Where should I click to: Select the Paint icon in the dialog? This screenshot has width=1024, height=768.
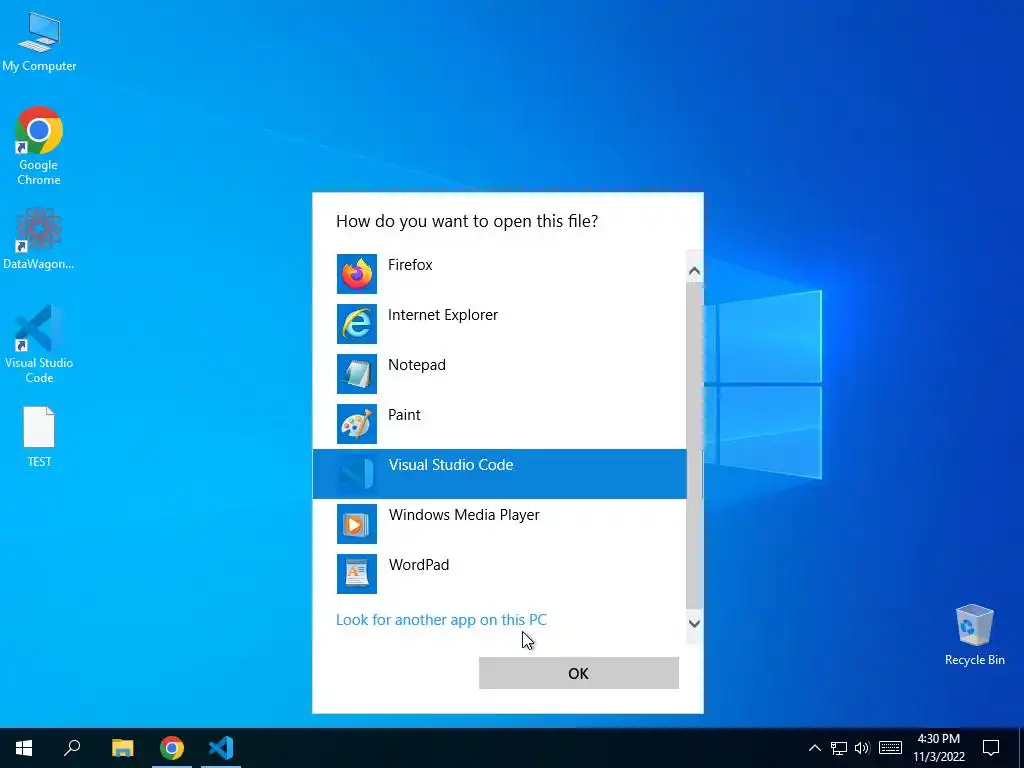357,424
